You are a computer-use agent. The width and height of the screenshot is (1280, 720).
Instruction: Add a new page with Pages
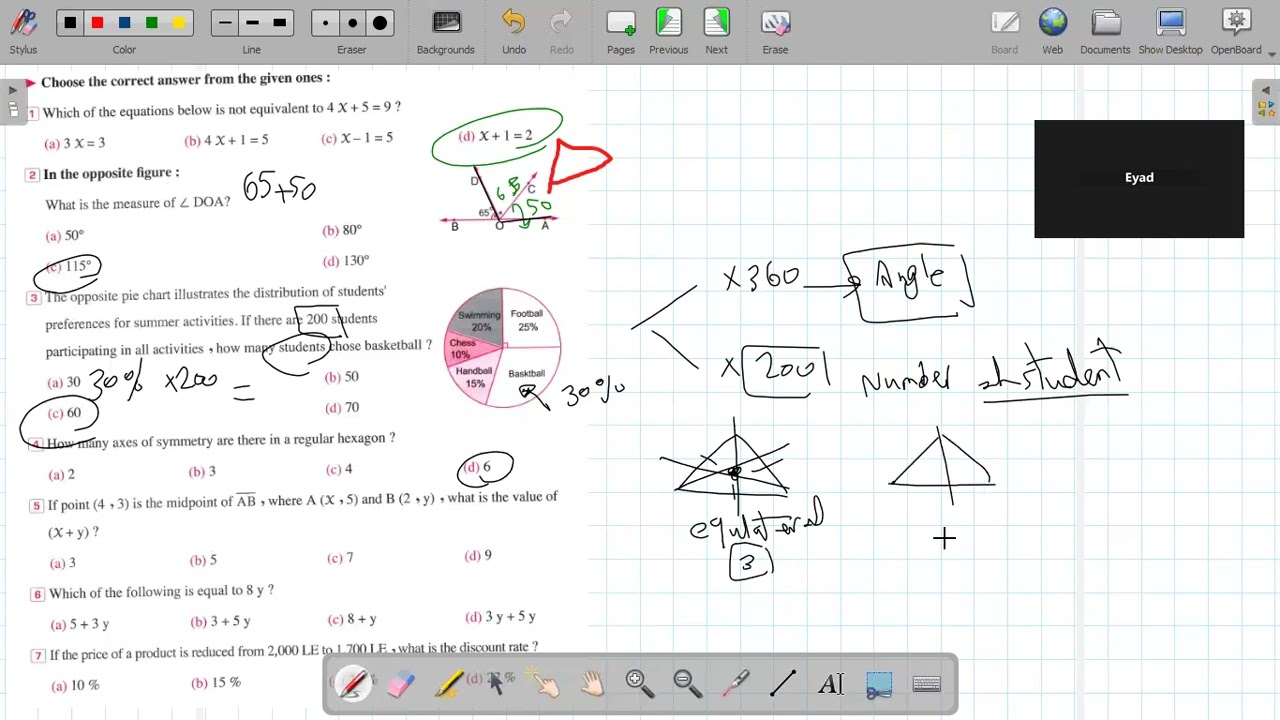(621, 32)
